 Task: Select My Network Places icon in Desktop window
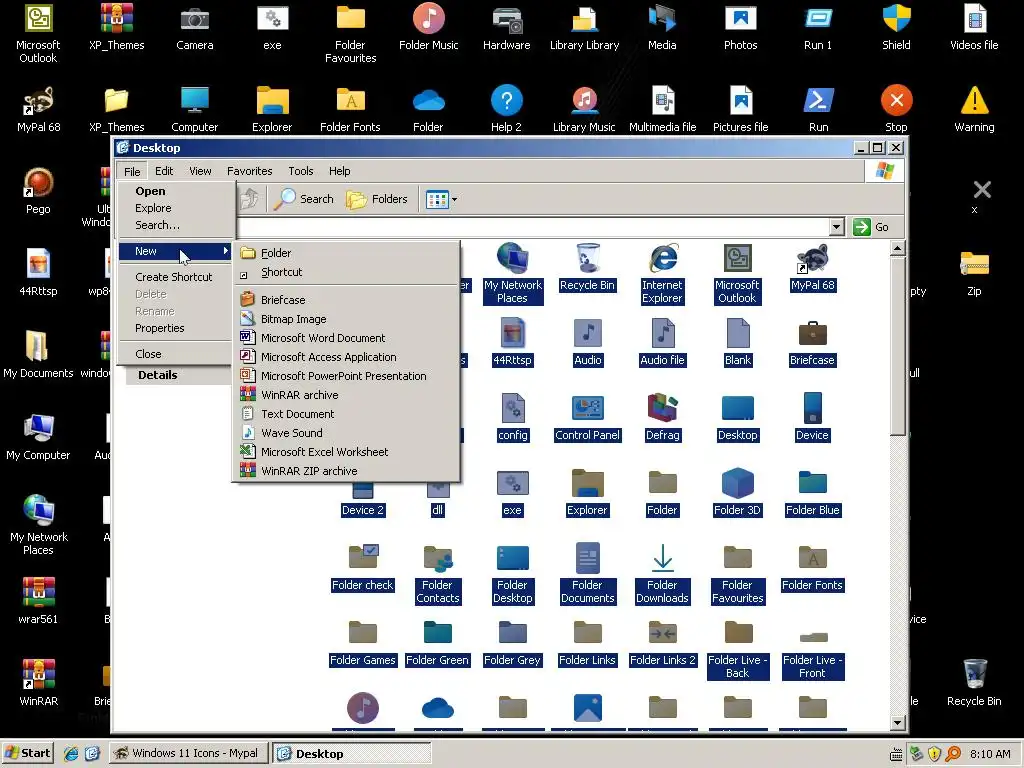513,274
